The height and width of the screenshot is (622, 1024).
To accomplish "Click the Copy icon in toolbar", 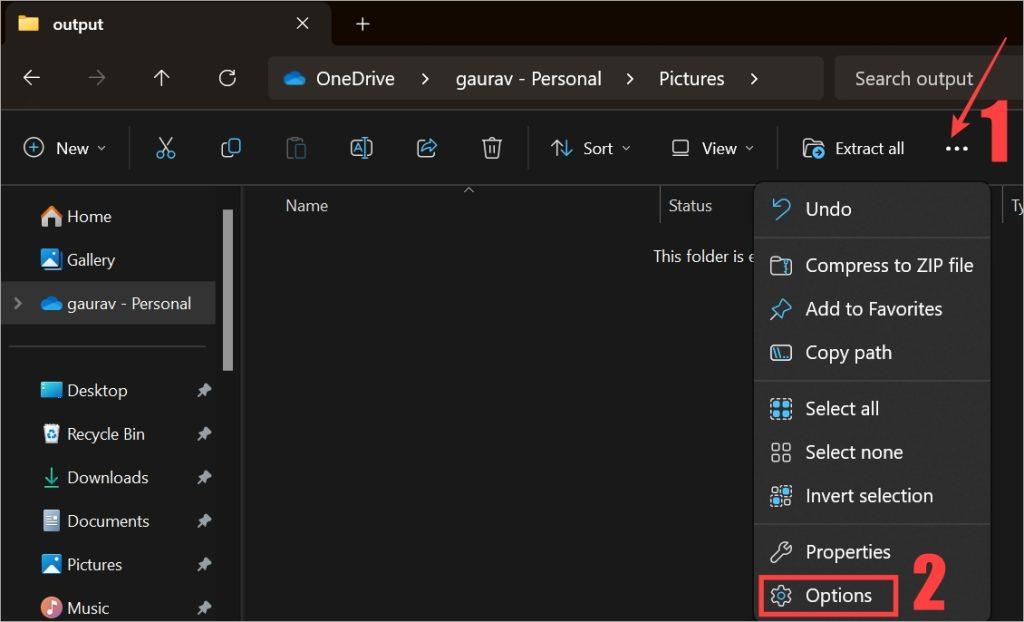I will click(231, 148).
